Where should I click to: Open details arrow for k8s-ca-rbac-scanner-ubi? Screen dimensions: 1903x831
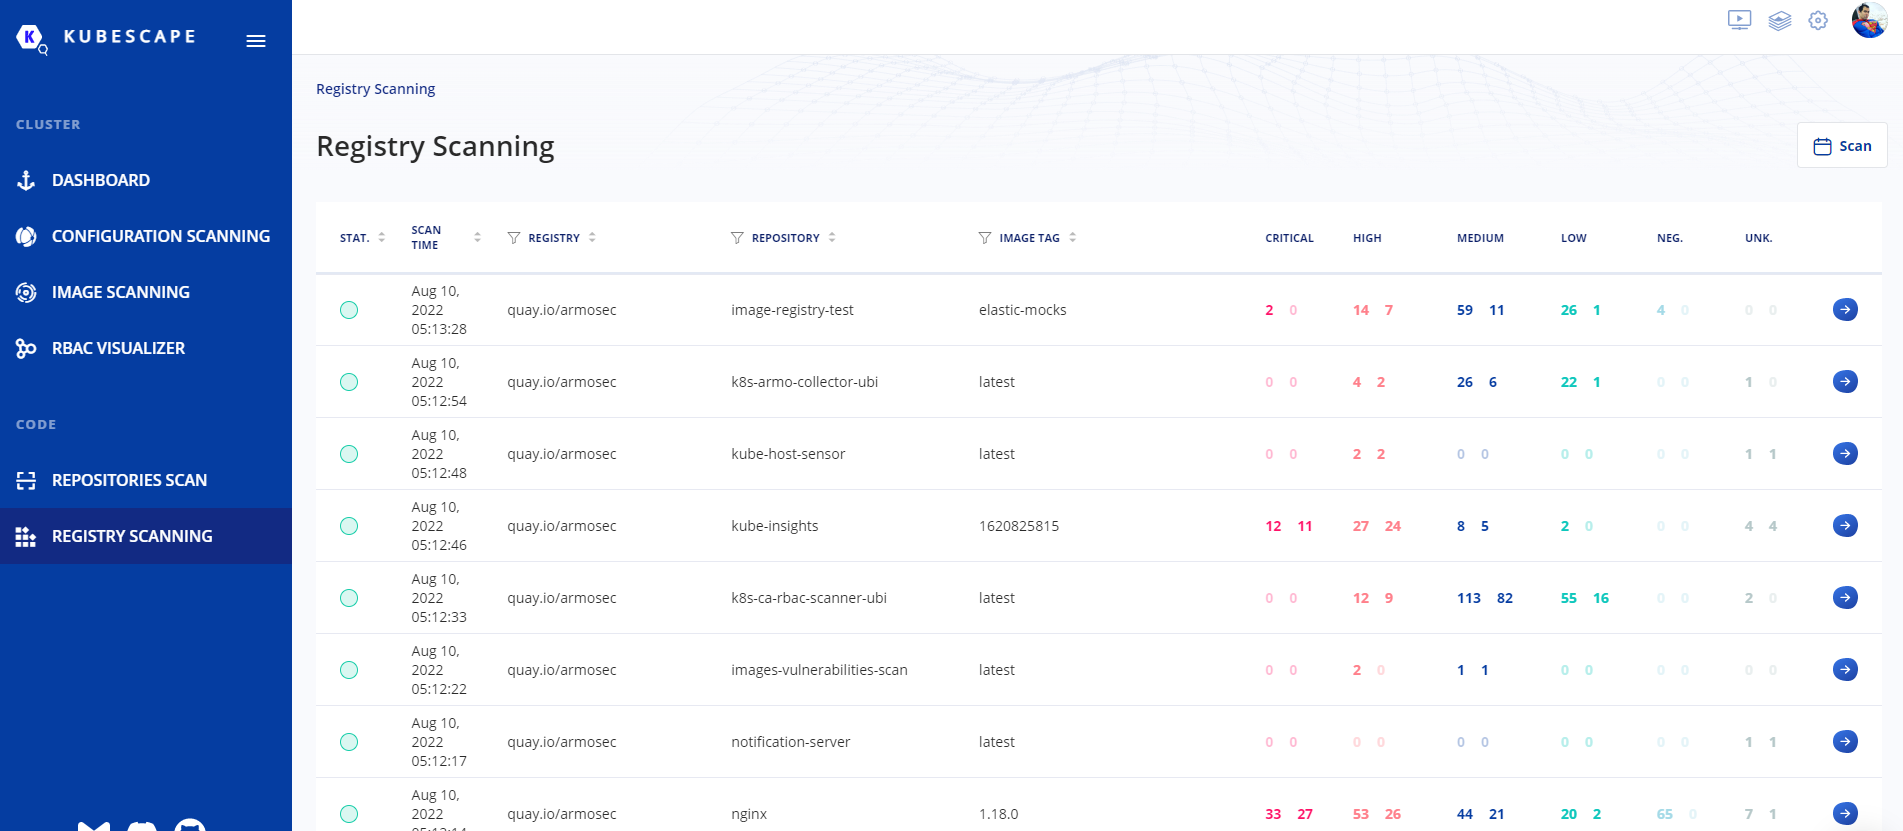pos(1845,598)
